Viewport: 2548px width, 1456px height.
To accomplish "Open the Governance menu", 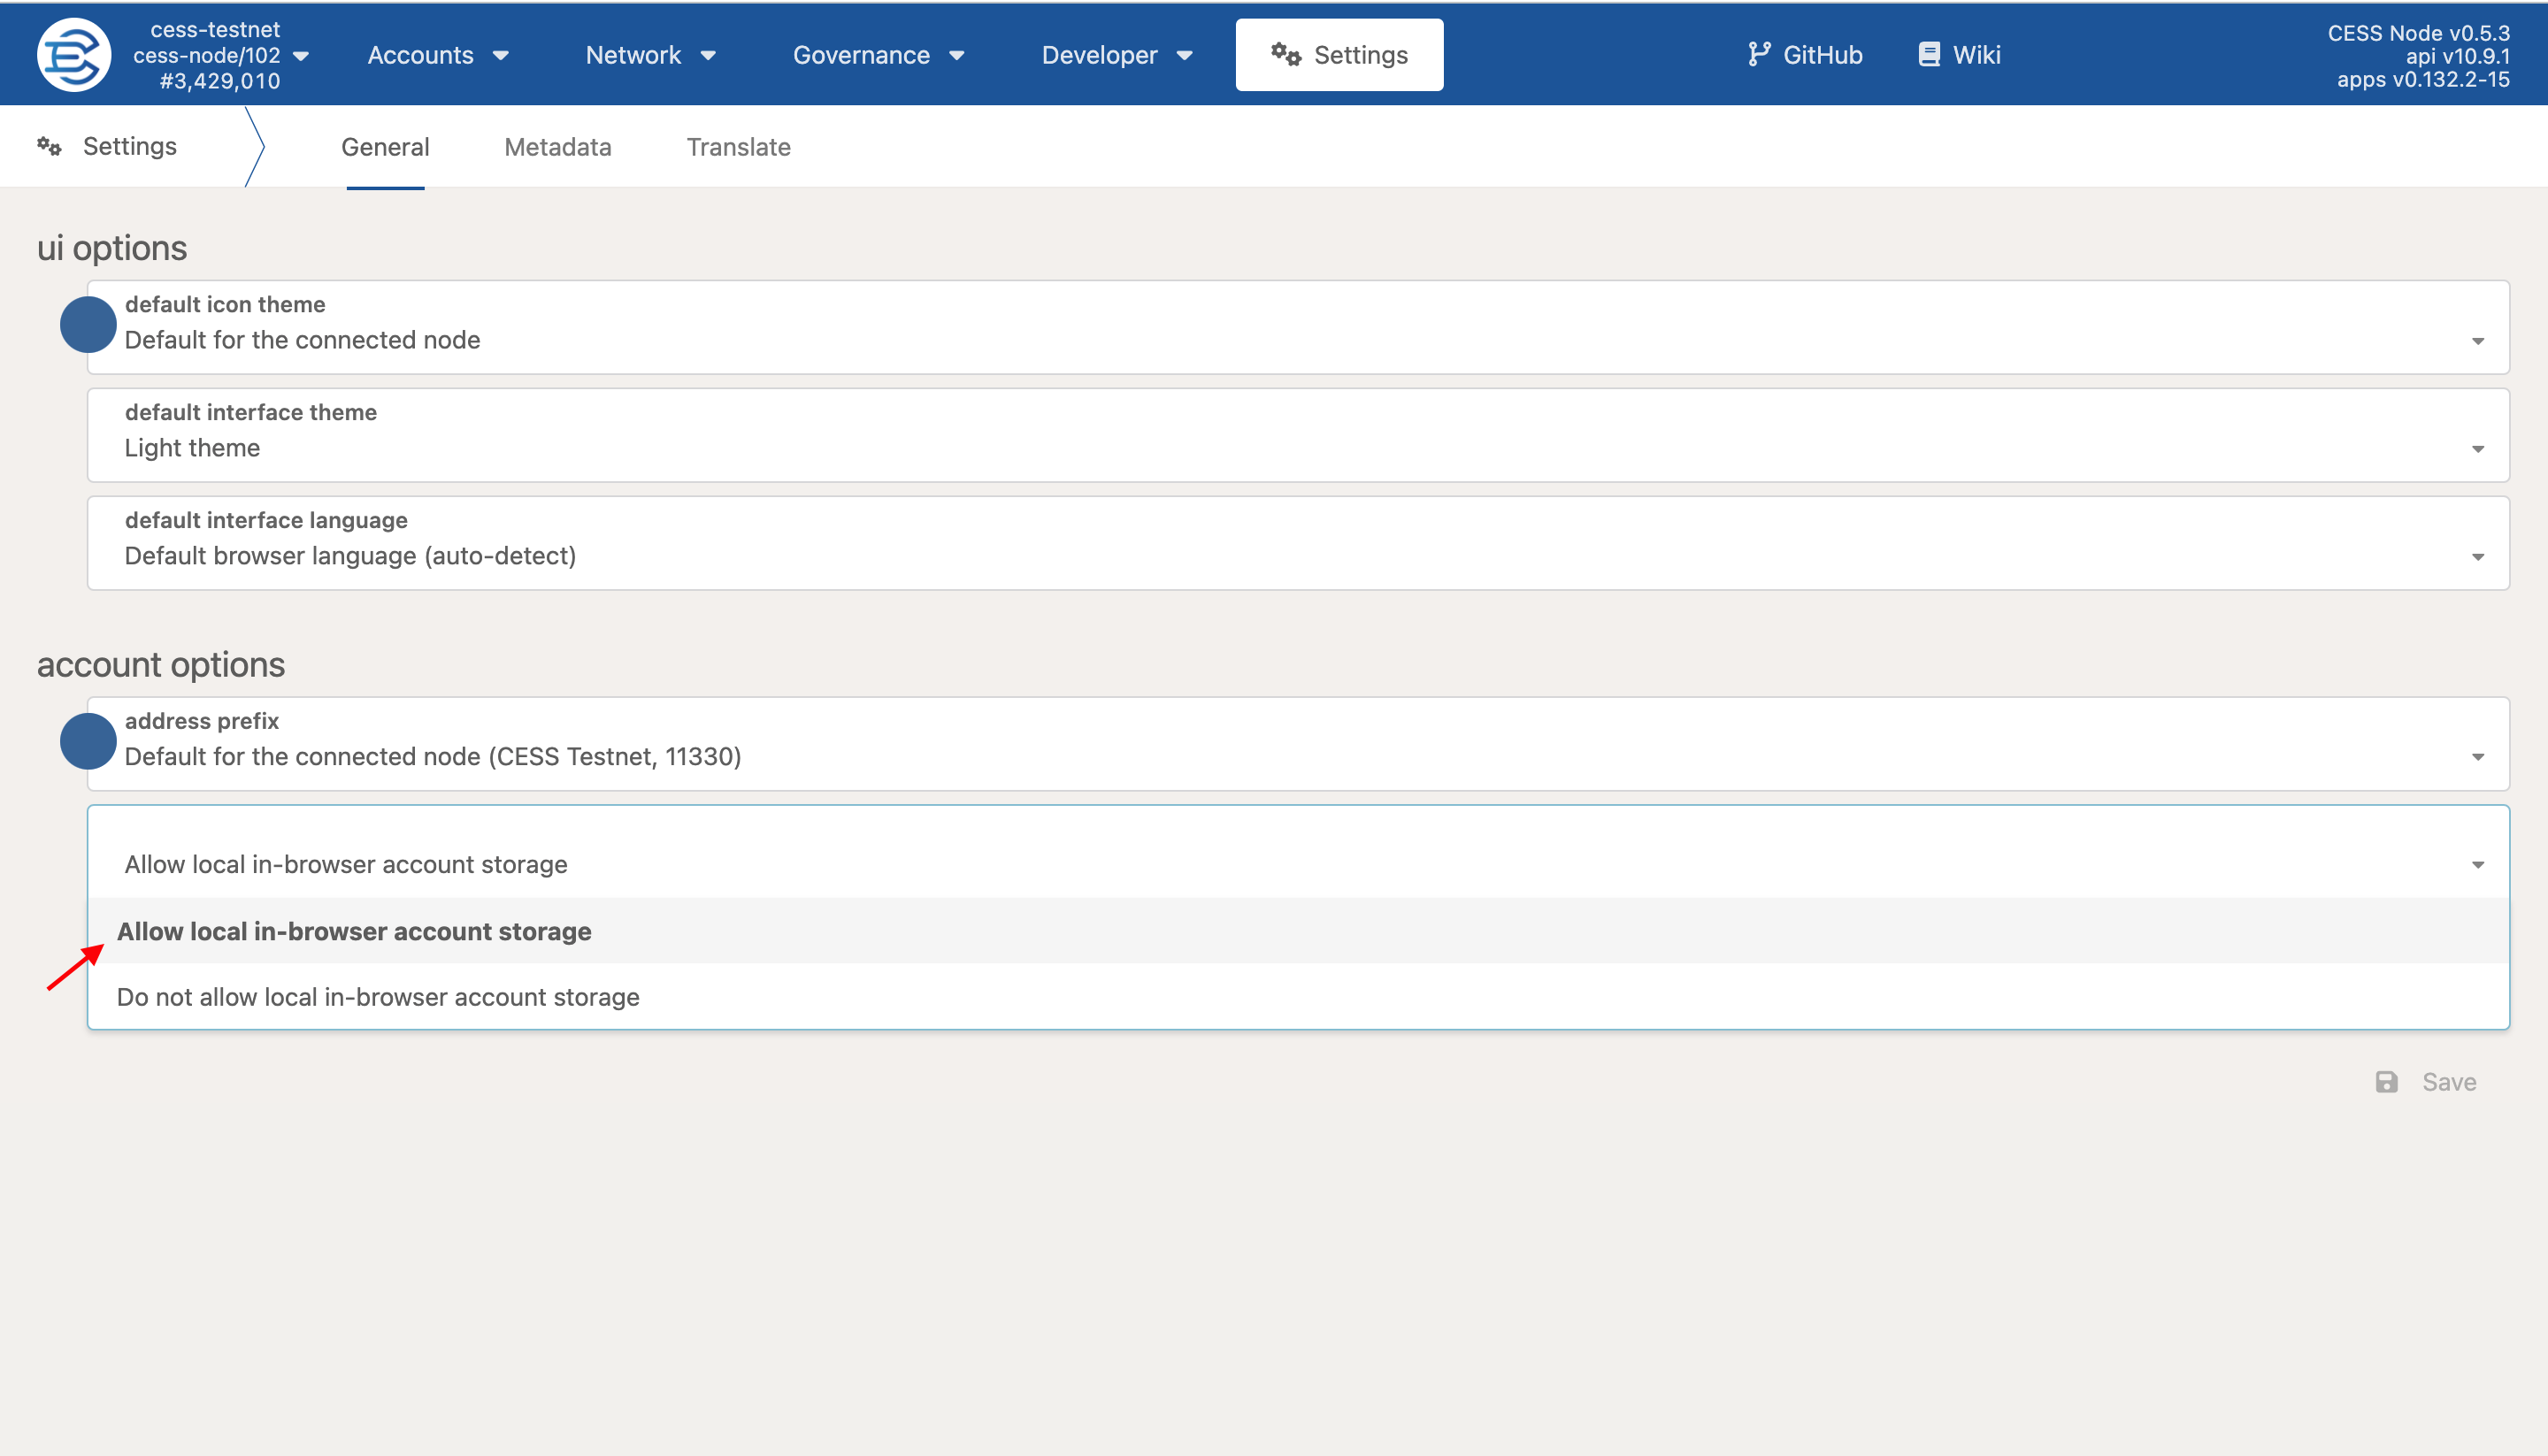I will (x=878, y=55).
